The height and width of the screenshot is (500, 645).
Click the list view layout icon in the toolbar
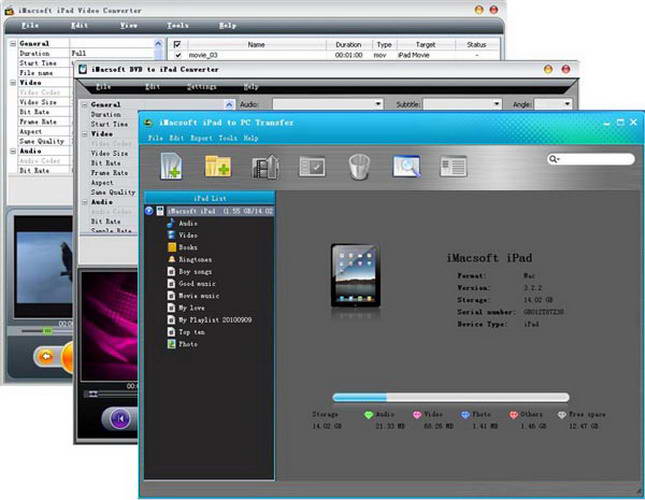point(453,167)
